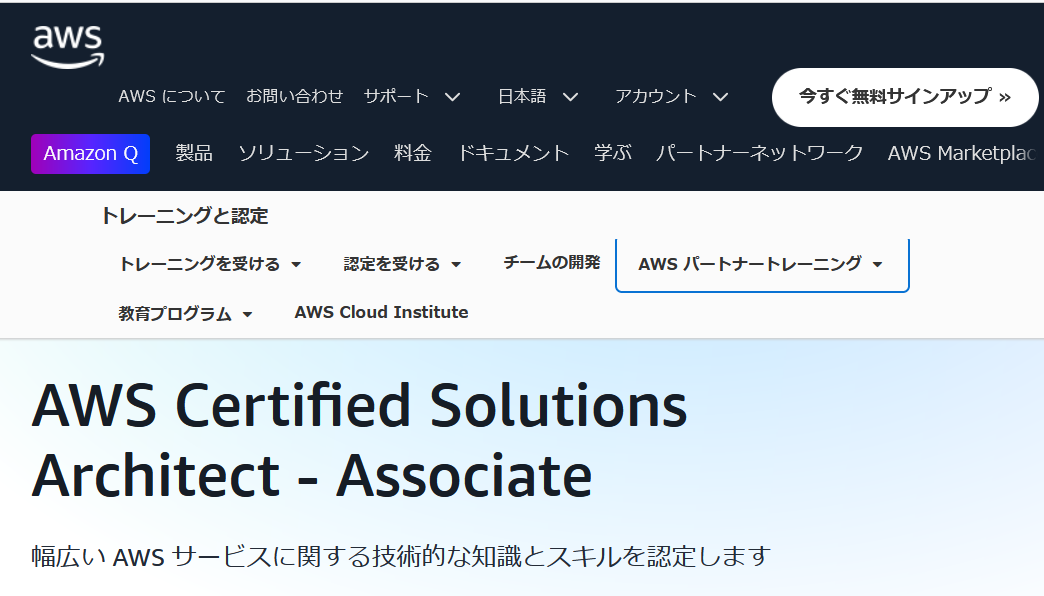Open ドキュメント in the navigation
Image resolution: width=1044 pixels, height=596 pixels.
point(513,153)
